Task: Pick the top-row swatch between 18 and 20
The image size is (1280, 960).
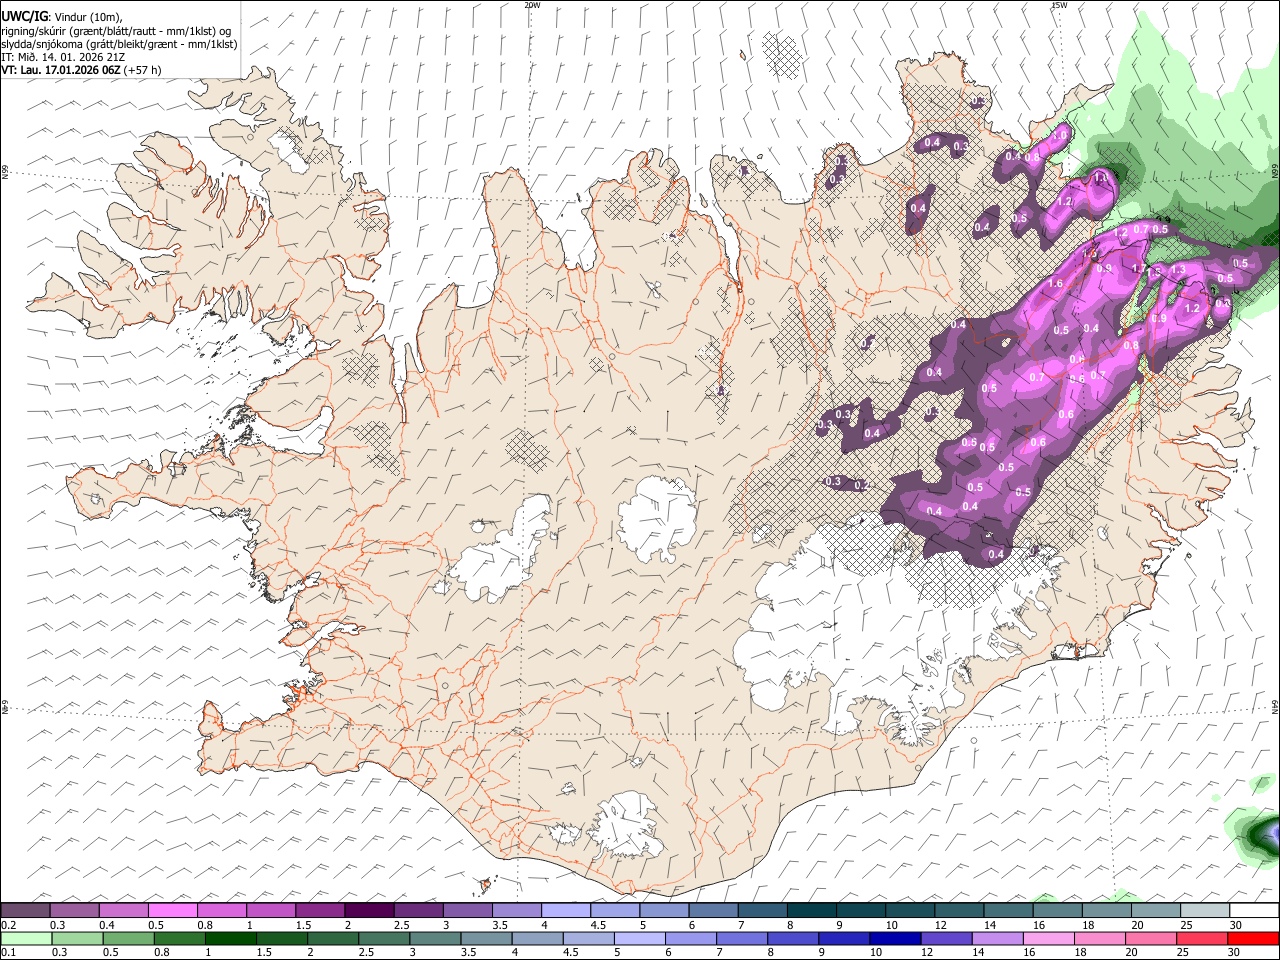Action: click(x=1105, y=910)
